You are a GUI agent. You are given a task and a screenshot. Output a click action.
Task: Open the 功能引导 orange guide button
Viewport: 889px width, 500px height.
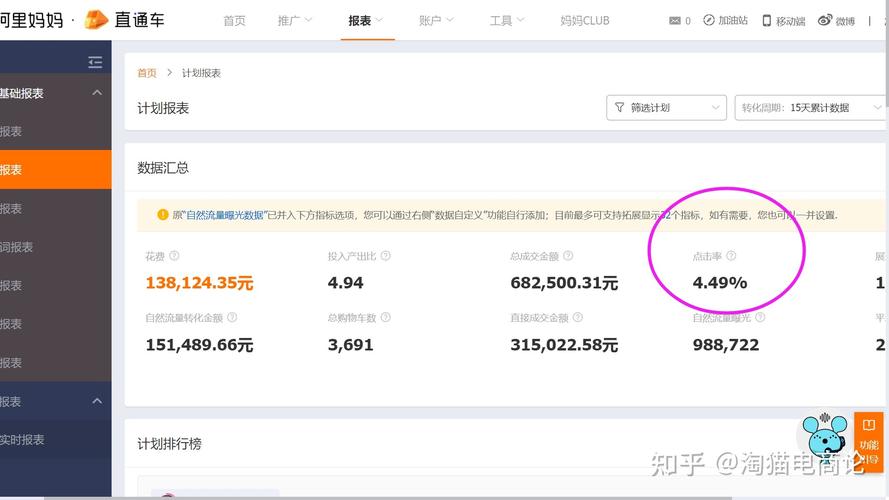(x=869, y=441)
